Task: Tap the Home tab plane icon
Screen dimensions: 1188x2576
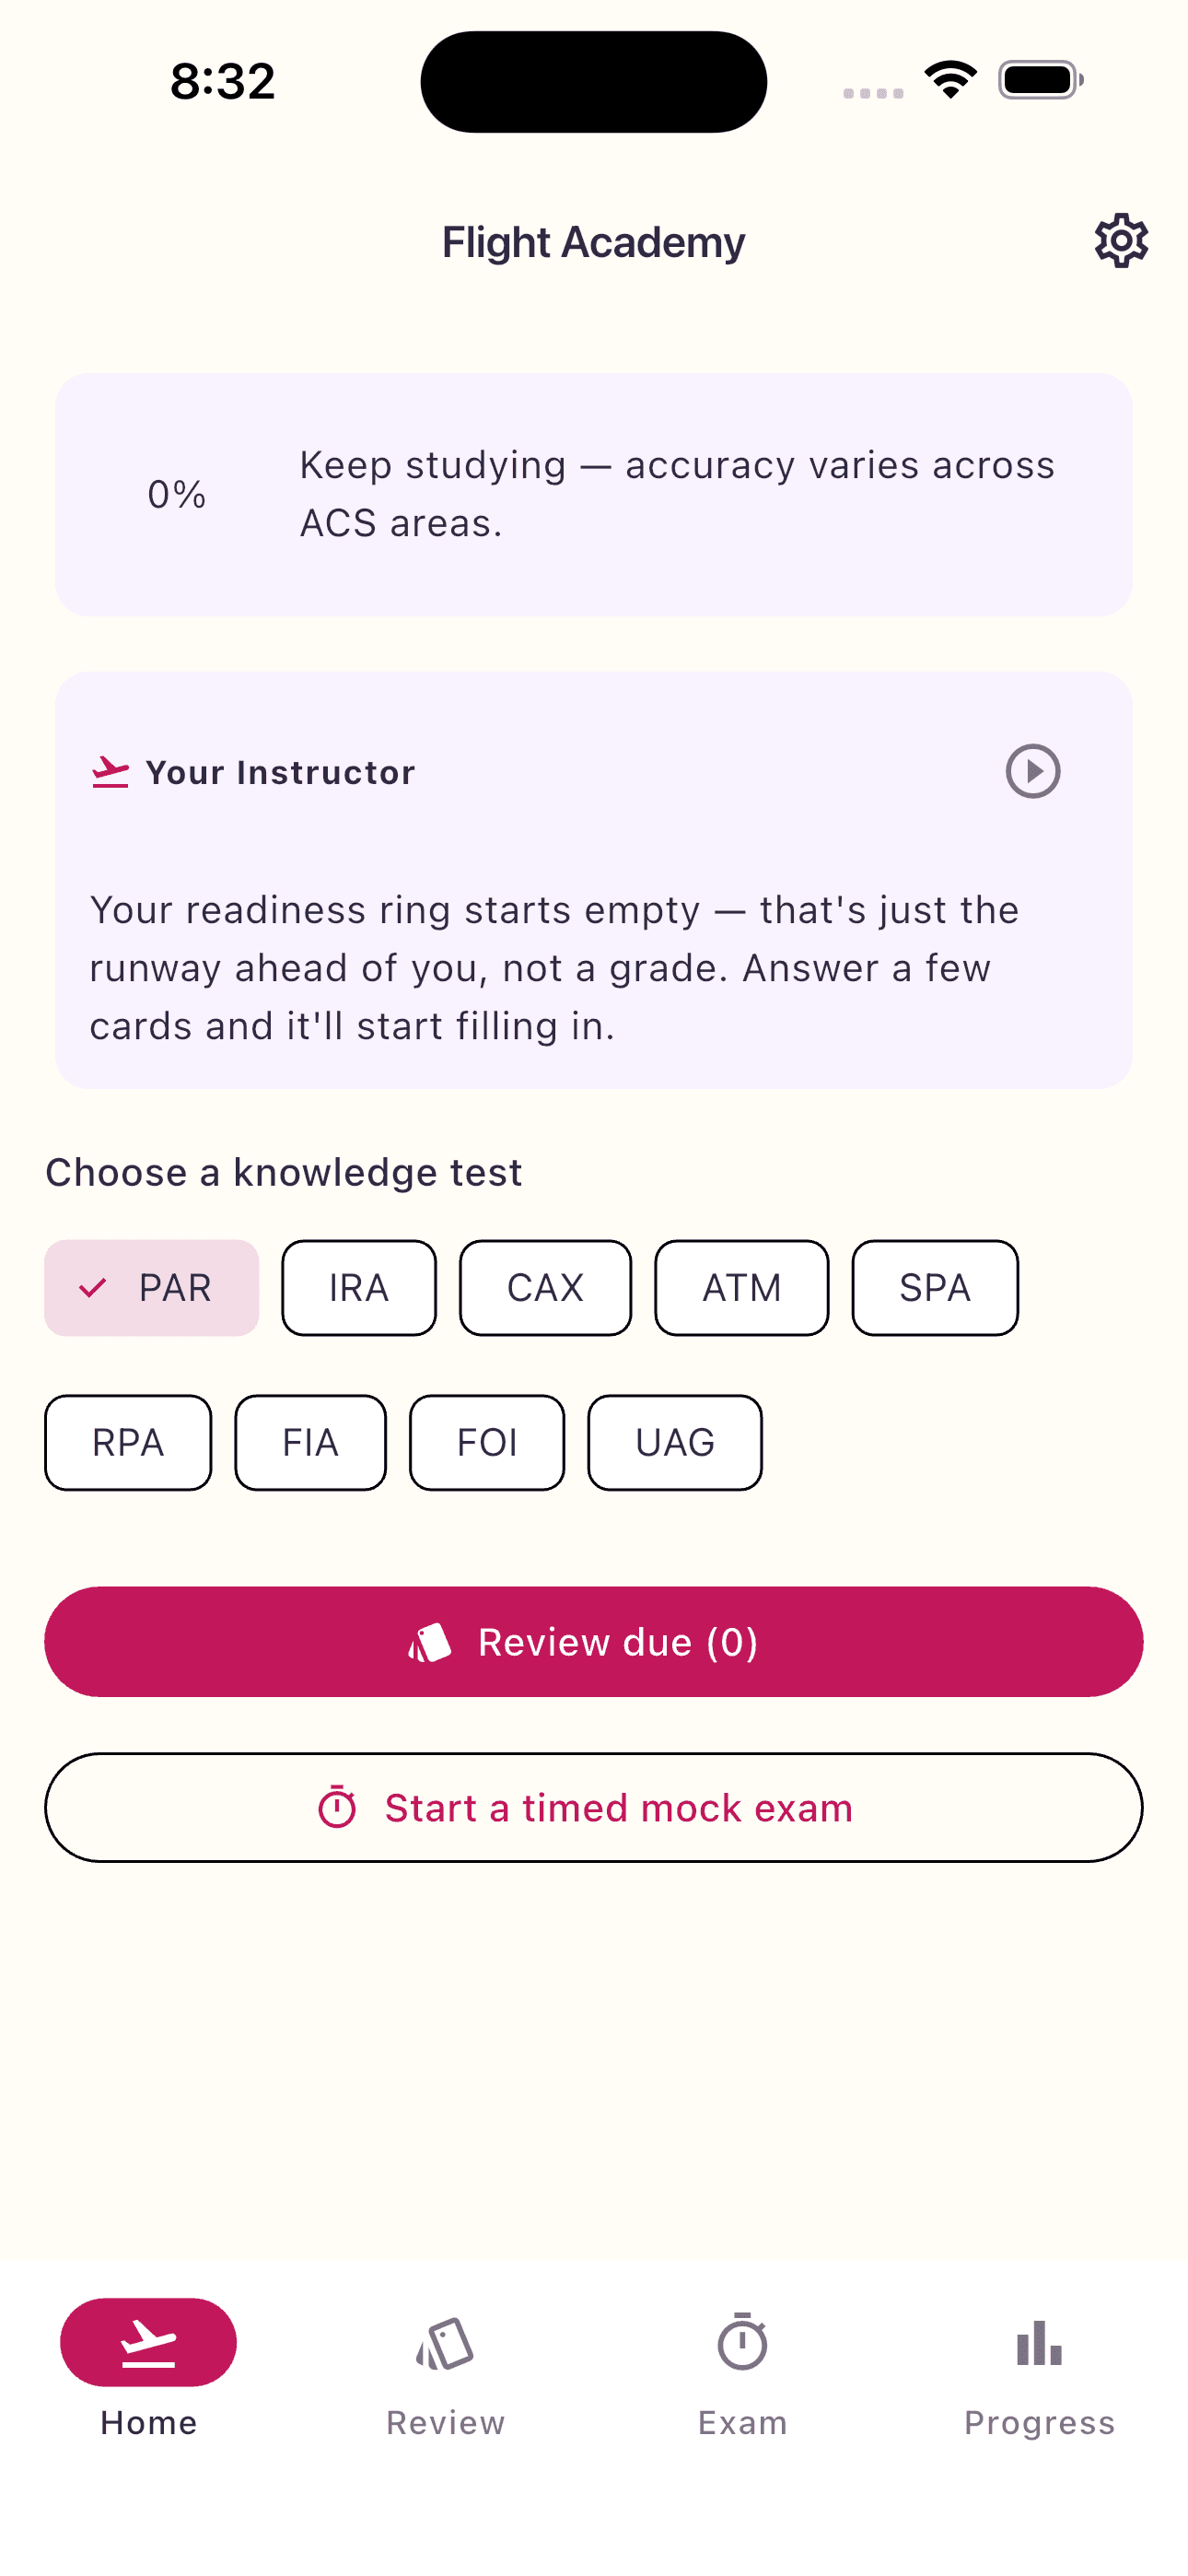Action: coord(148,2342)
